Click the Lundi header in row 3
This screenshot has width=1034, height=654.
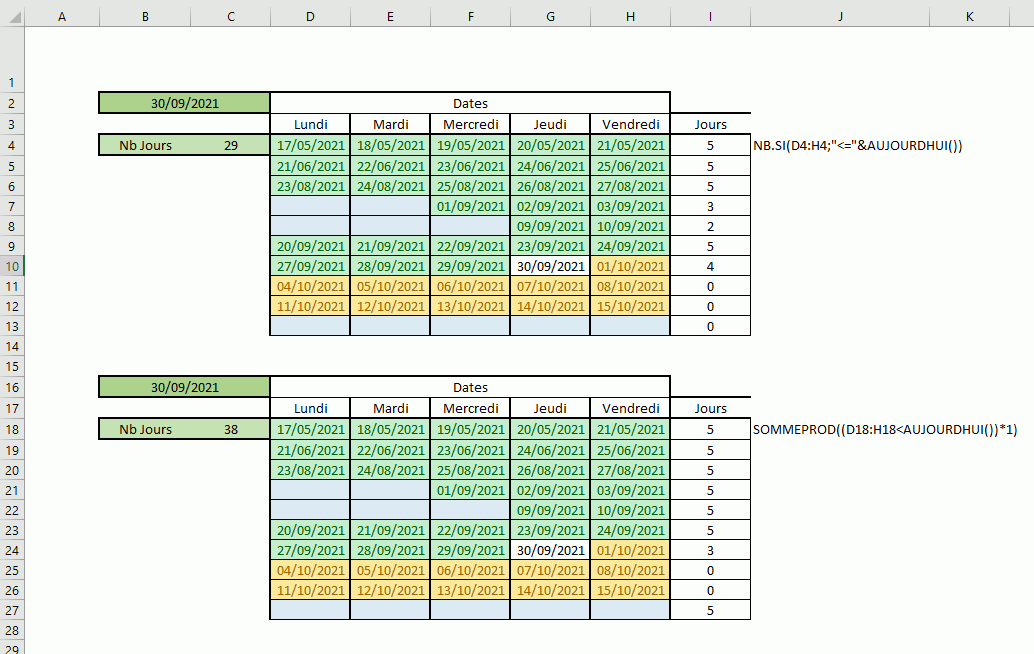point(310,124)
